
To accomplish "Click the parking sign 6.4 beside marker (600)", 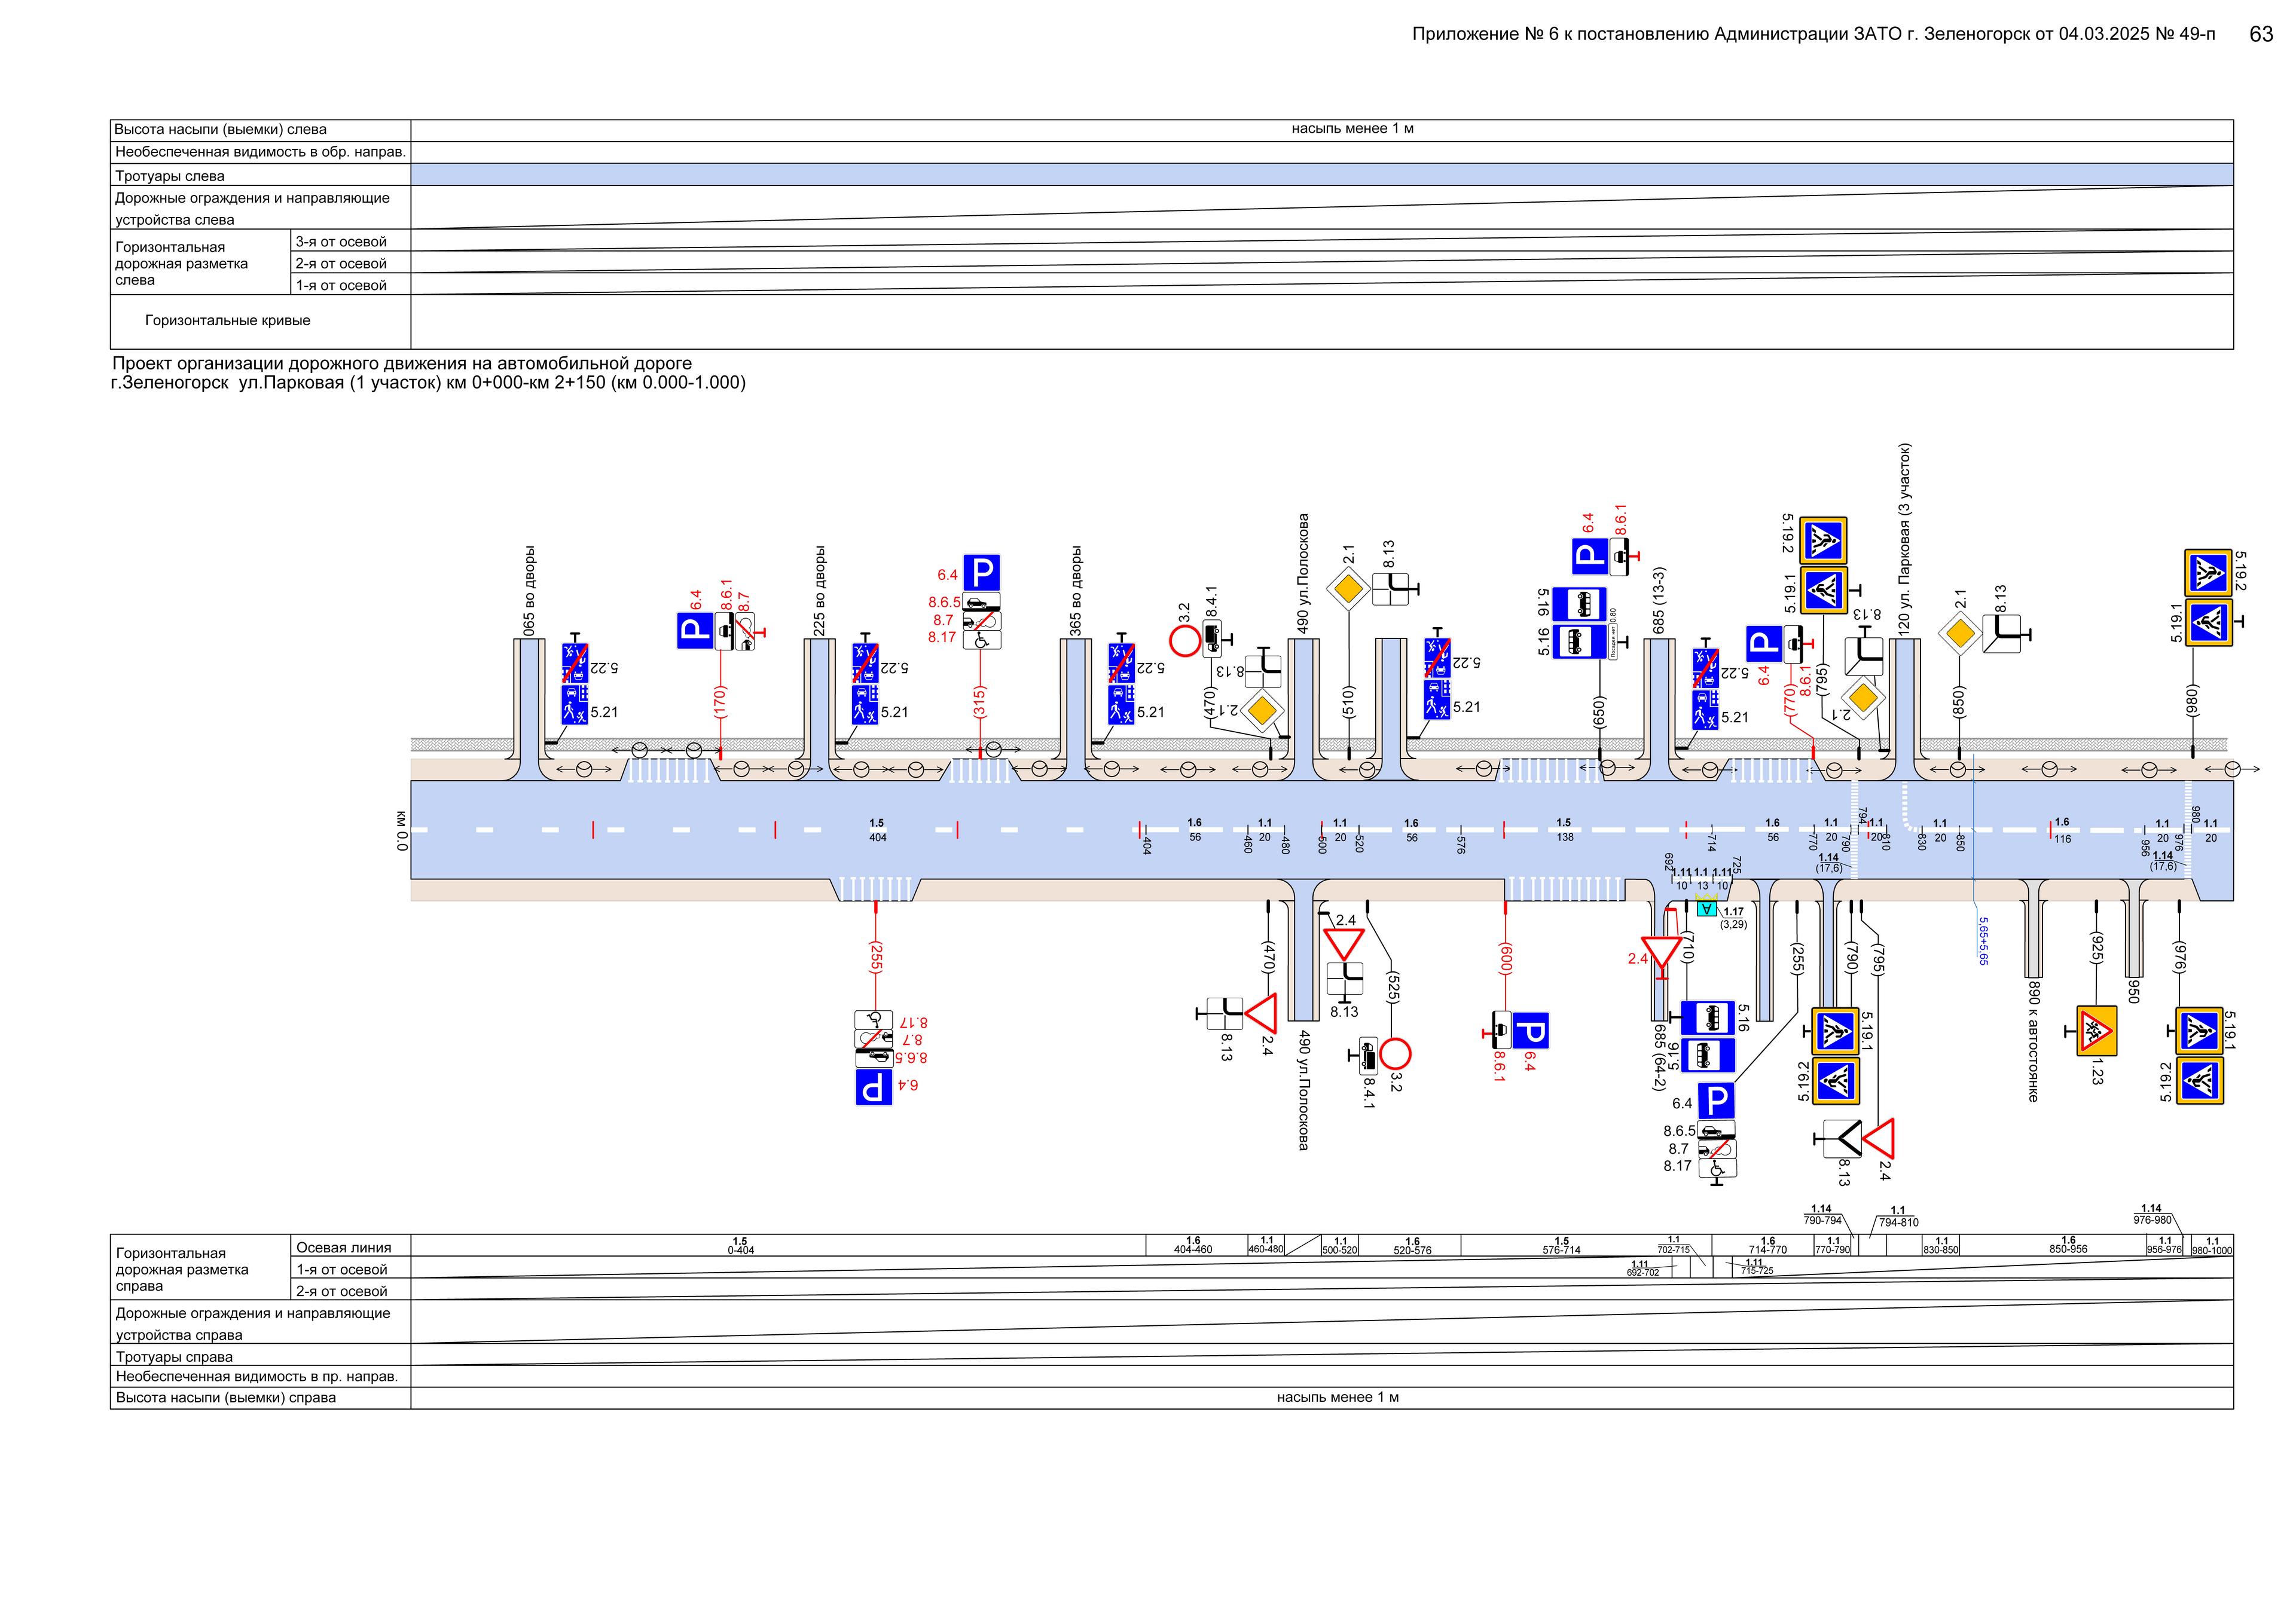I will click(1530, 1031).
